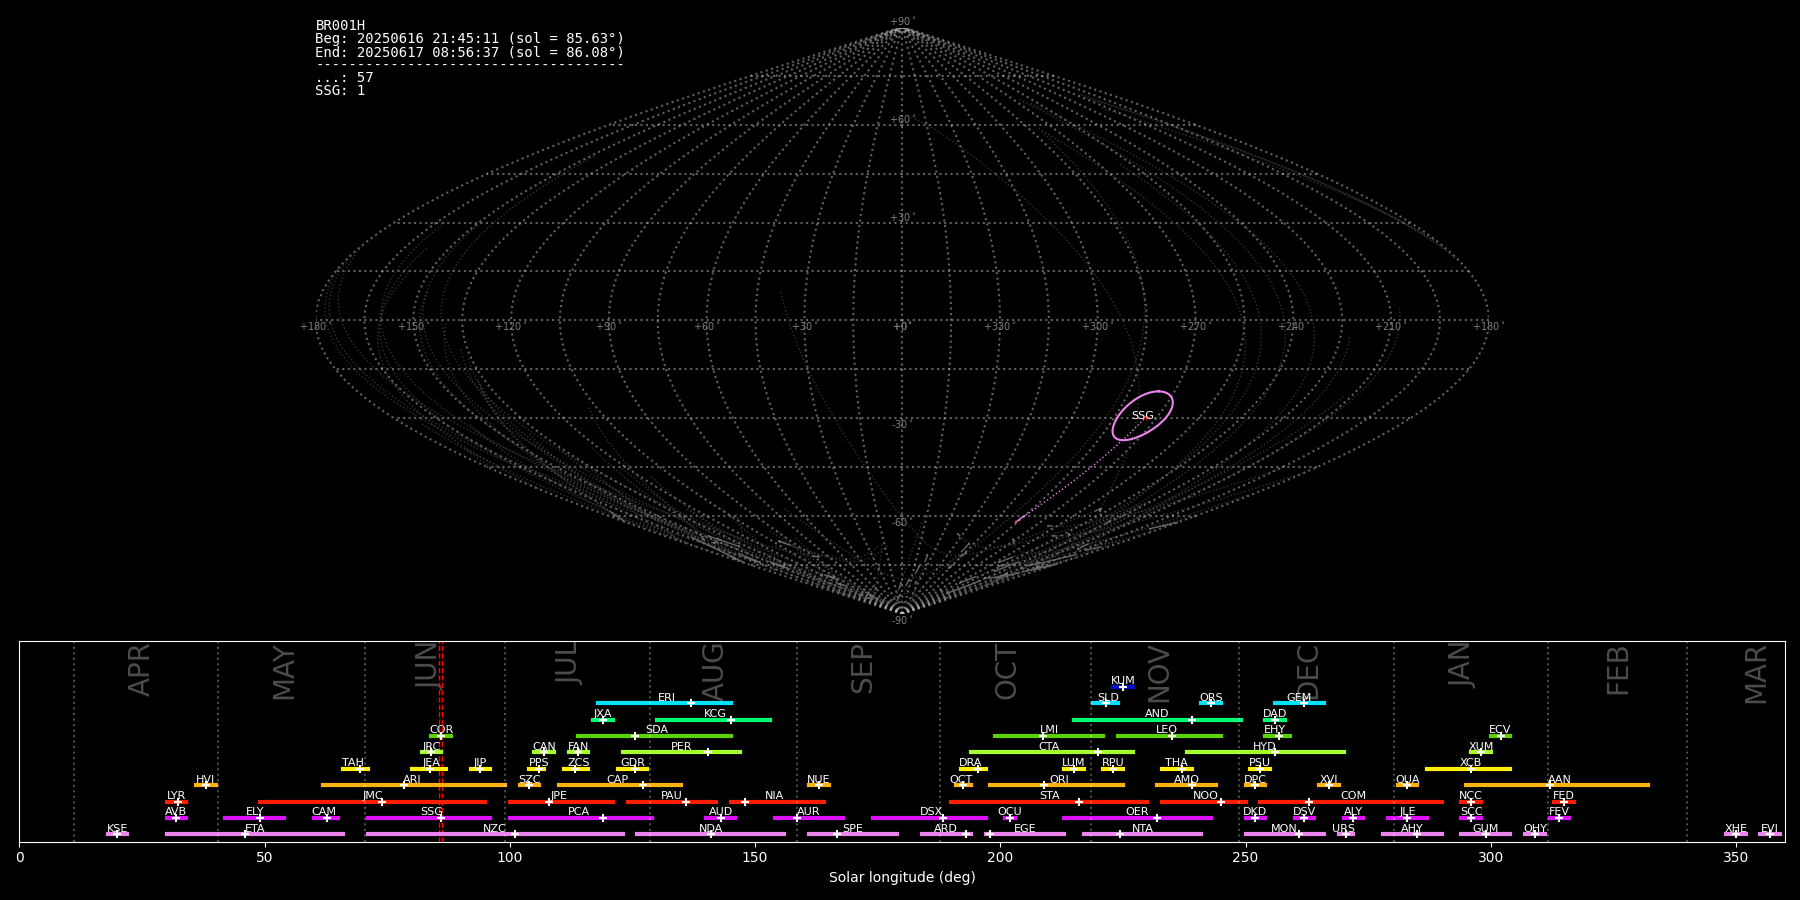Viewport: 1800px width, 900px height.
Task: Click the MAR month label
Action: coord(1756,675)
